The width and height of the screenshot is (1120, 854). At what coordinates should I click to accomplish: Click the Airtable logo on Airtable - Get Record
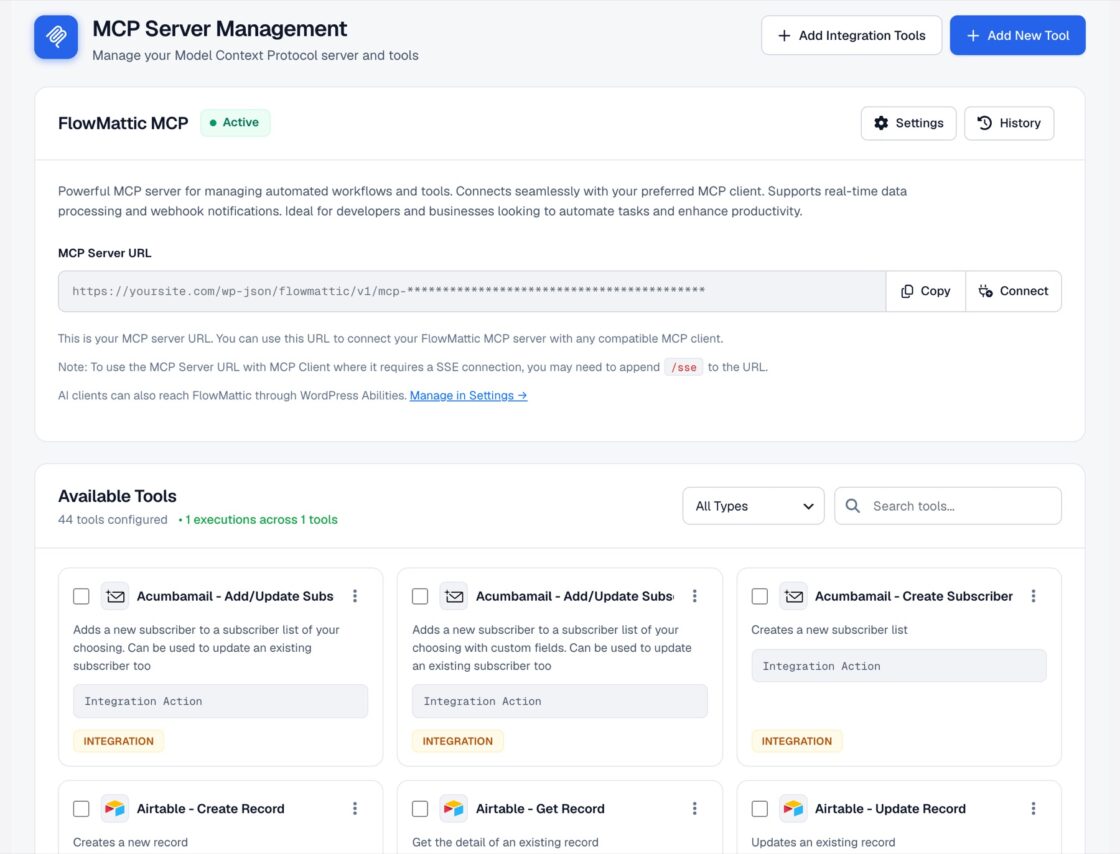[x=454, y=808]
